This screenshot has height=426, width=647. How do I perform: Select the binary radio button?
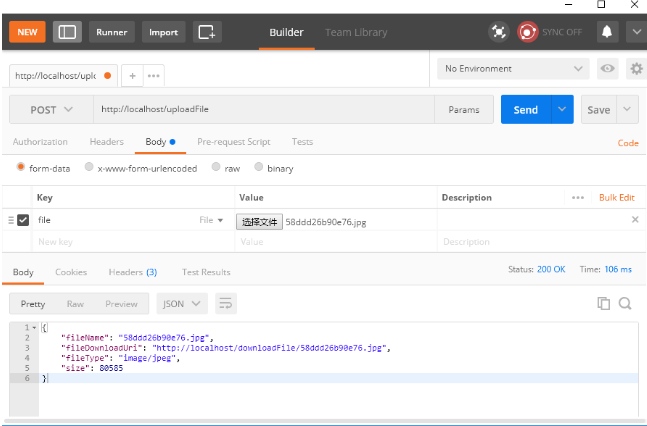click(x=258, y=167)
